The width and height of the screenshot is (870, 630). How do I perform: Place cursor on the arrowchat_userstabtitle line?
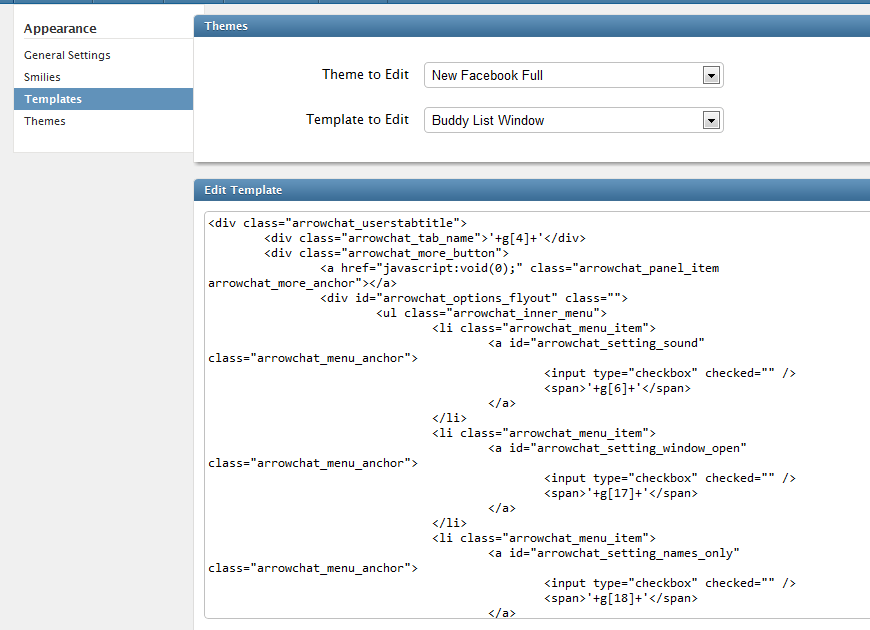point(337,223)
